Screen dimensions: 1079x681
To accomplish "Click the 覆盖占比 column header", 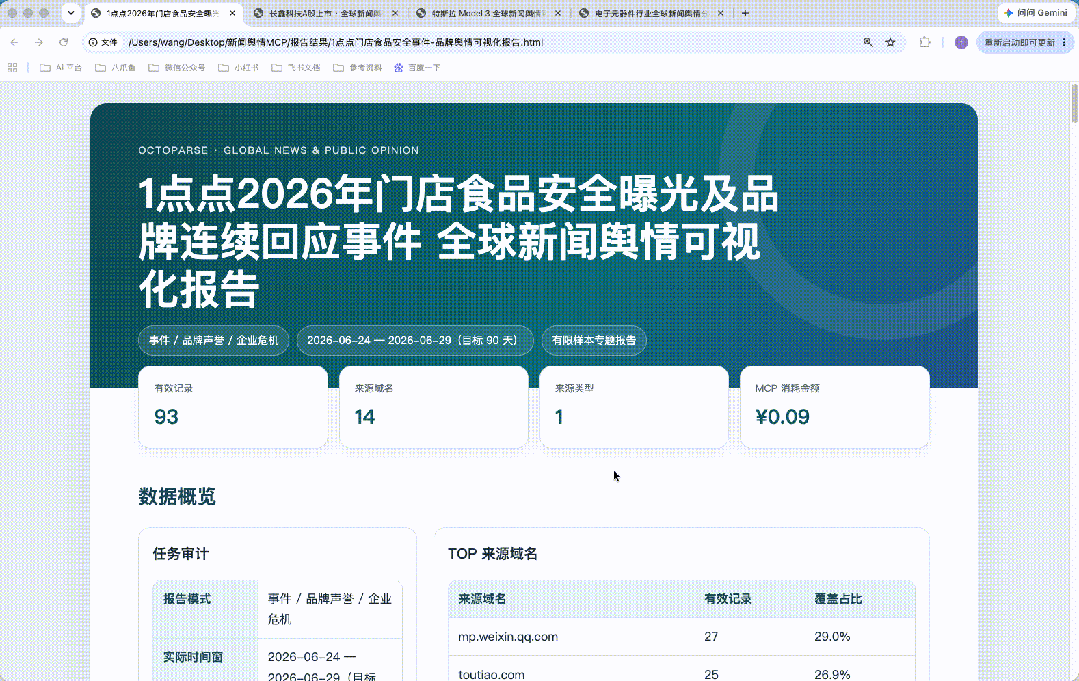I will (x=838, y=599).
